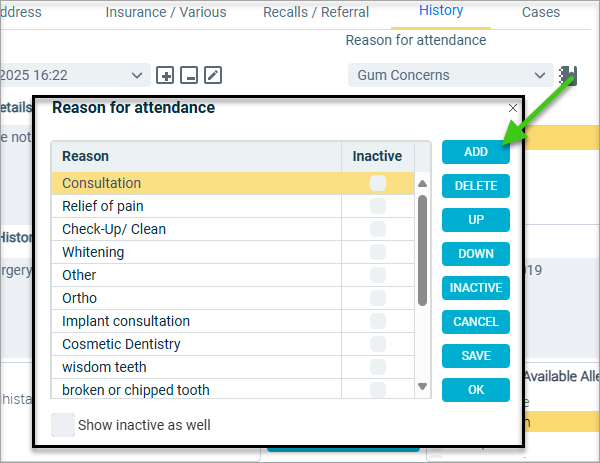Screen dimensions: 600x463
Task: Click the remove history entry minus icon
Action: pyautogui.click(x=189, y=75)
